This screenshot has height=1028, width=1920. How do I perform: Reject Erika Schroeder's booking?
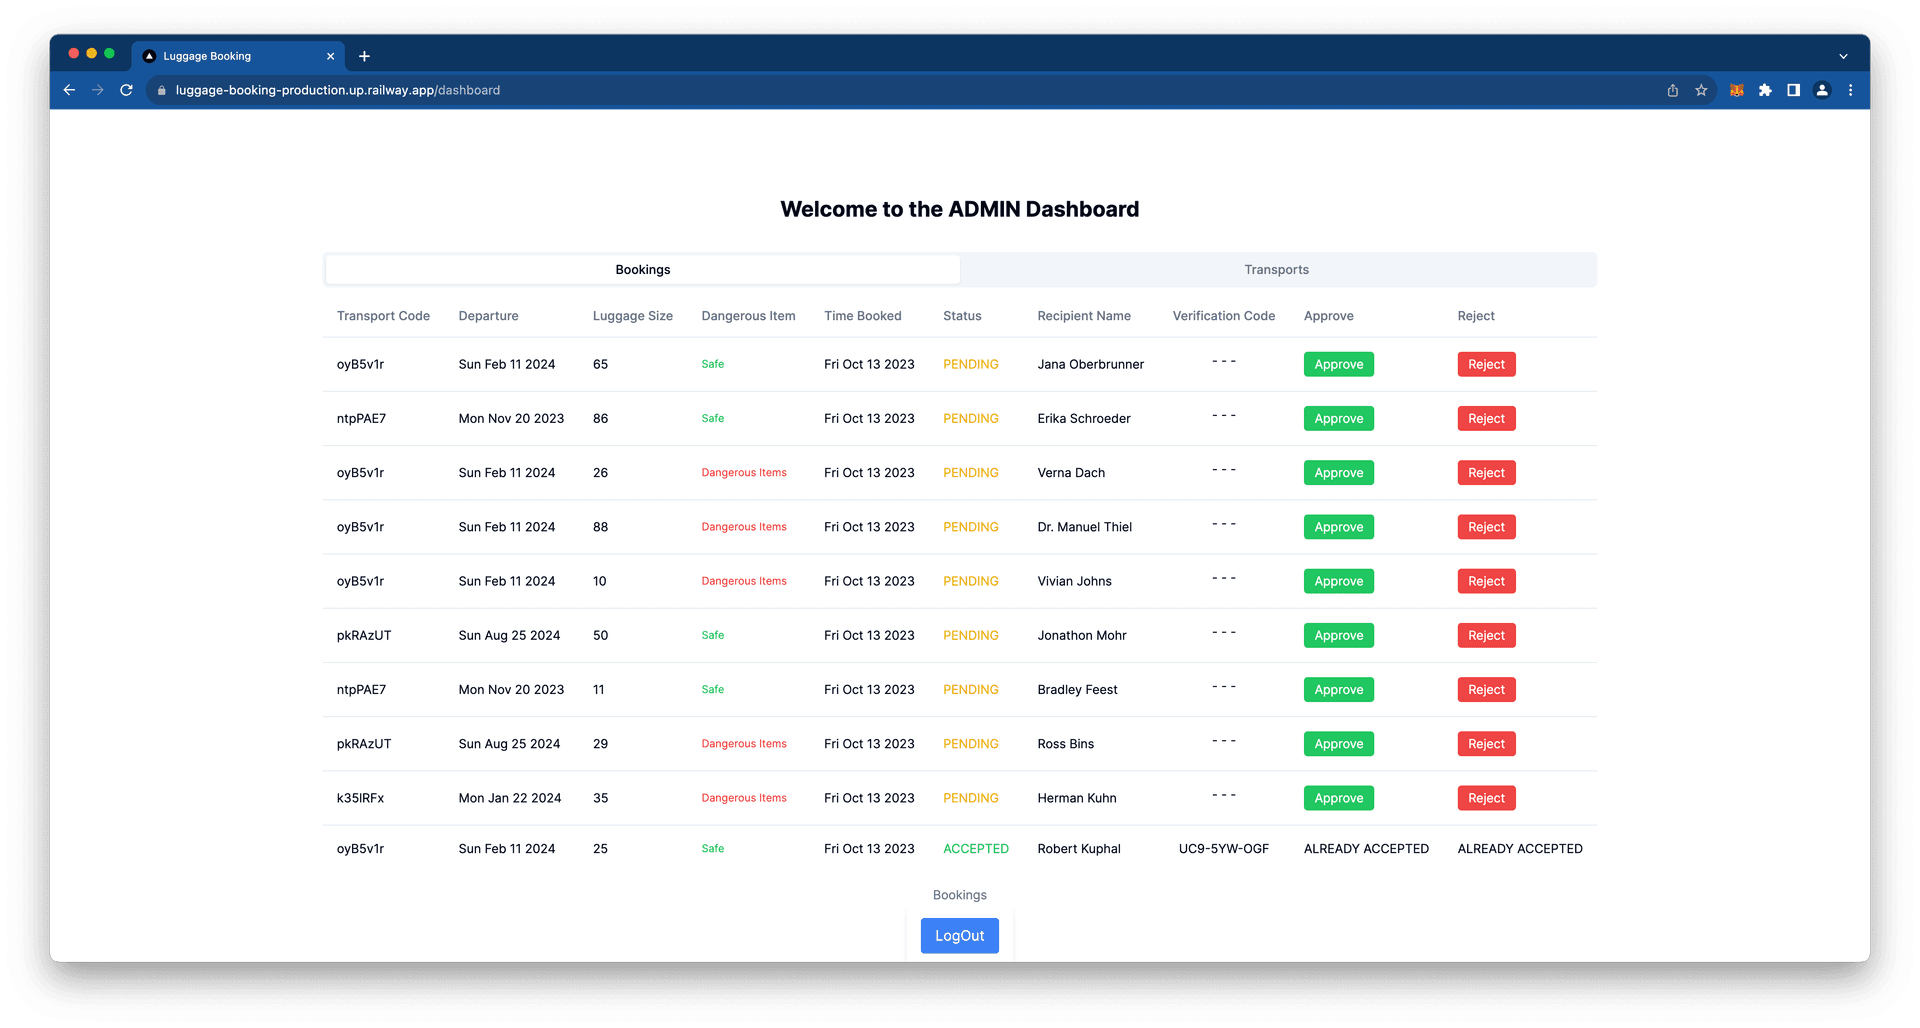pyautogui.click(x=1486, y=418)
